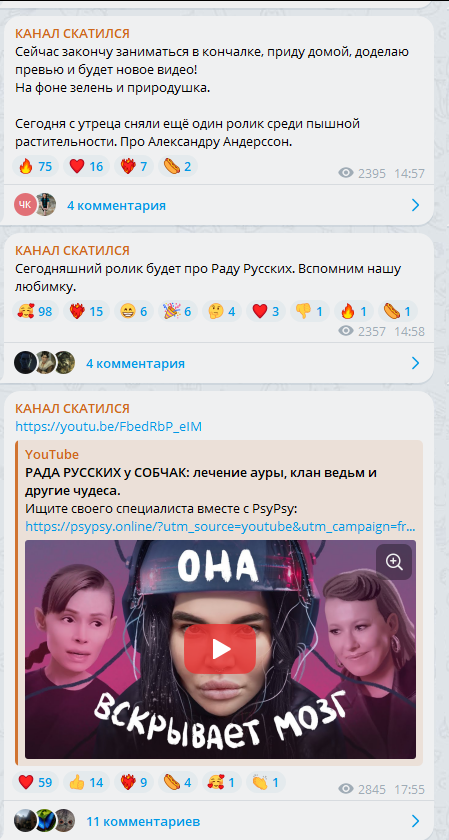Expand the Rada Russkikh post's comments via its chevron

(x=415, y=364)
